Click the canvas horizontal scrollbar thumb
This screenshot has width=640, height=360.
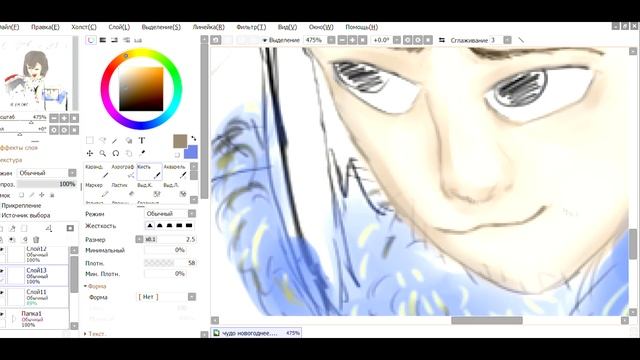(x=487, y=320)
